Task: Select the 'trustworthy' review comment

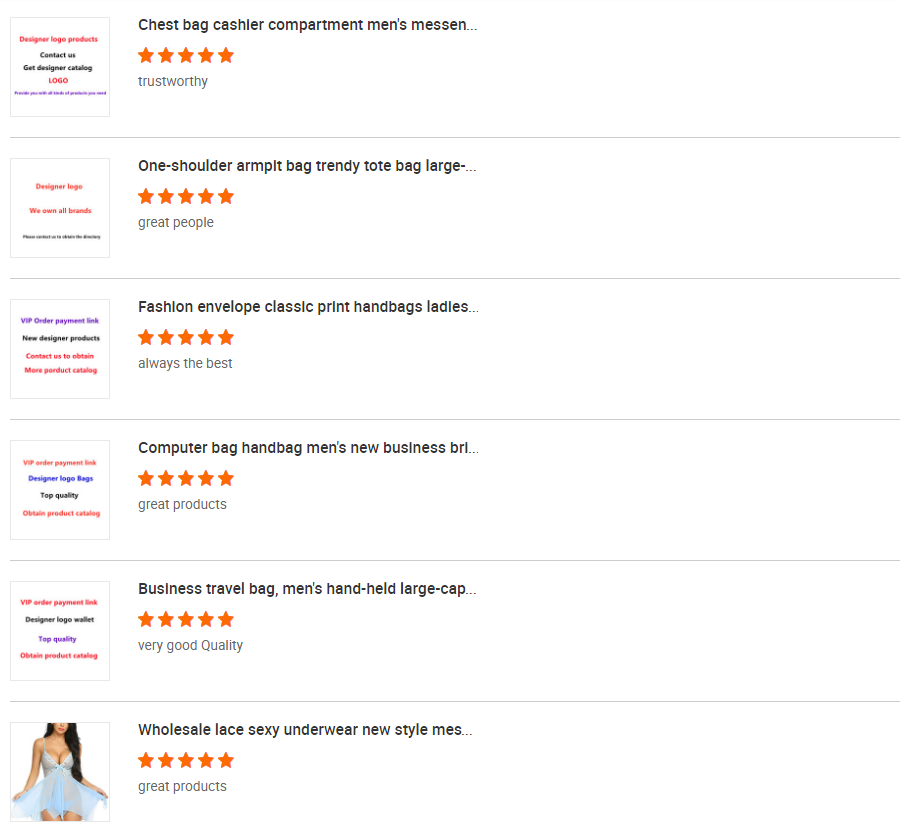Action: (x=173, y=81)
